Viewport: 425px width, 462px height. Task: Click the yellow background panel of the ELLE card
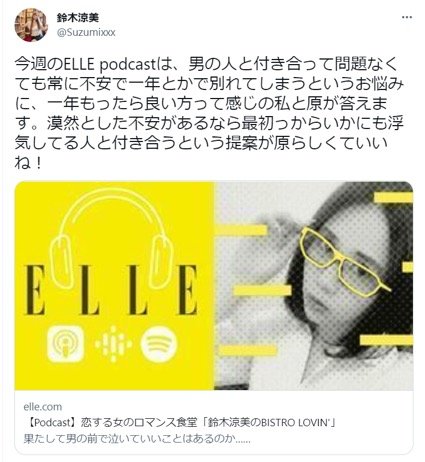tap(114, 286)
